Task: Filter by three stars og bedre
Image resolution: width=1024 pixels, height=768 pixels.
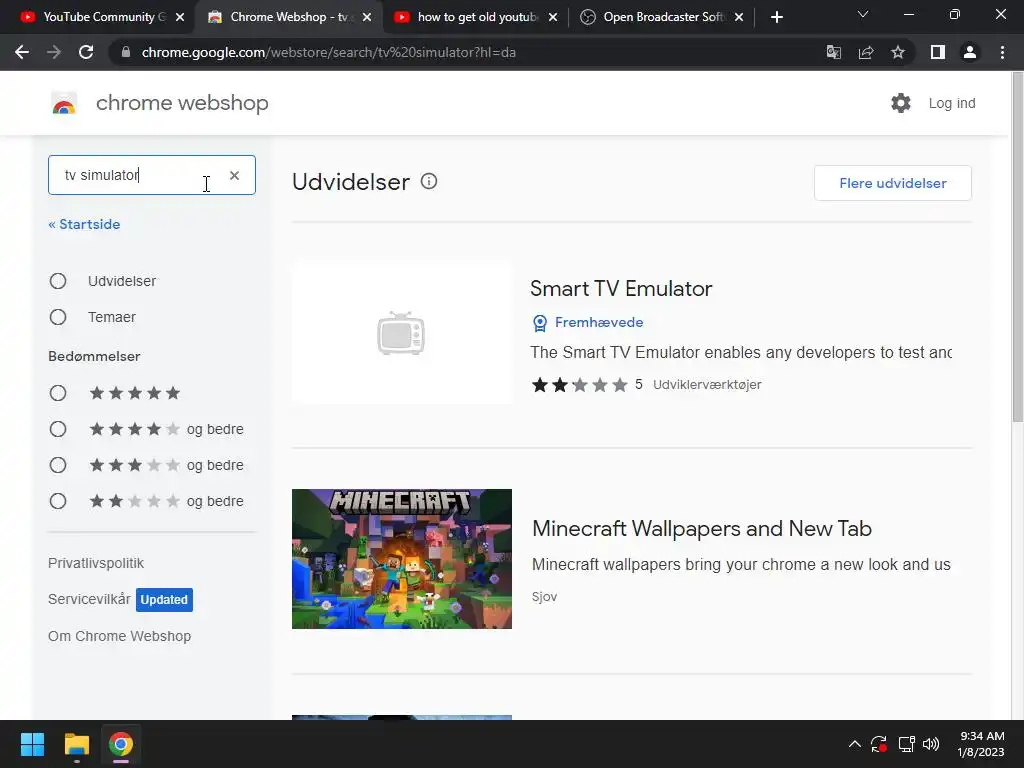Action: pyautogui.click(x=58, y=465)
